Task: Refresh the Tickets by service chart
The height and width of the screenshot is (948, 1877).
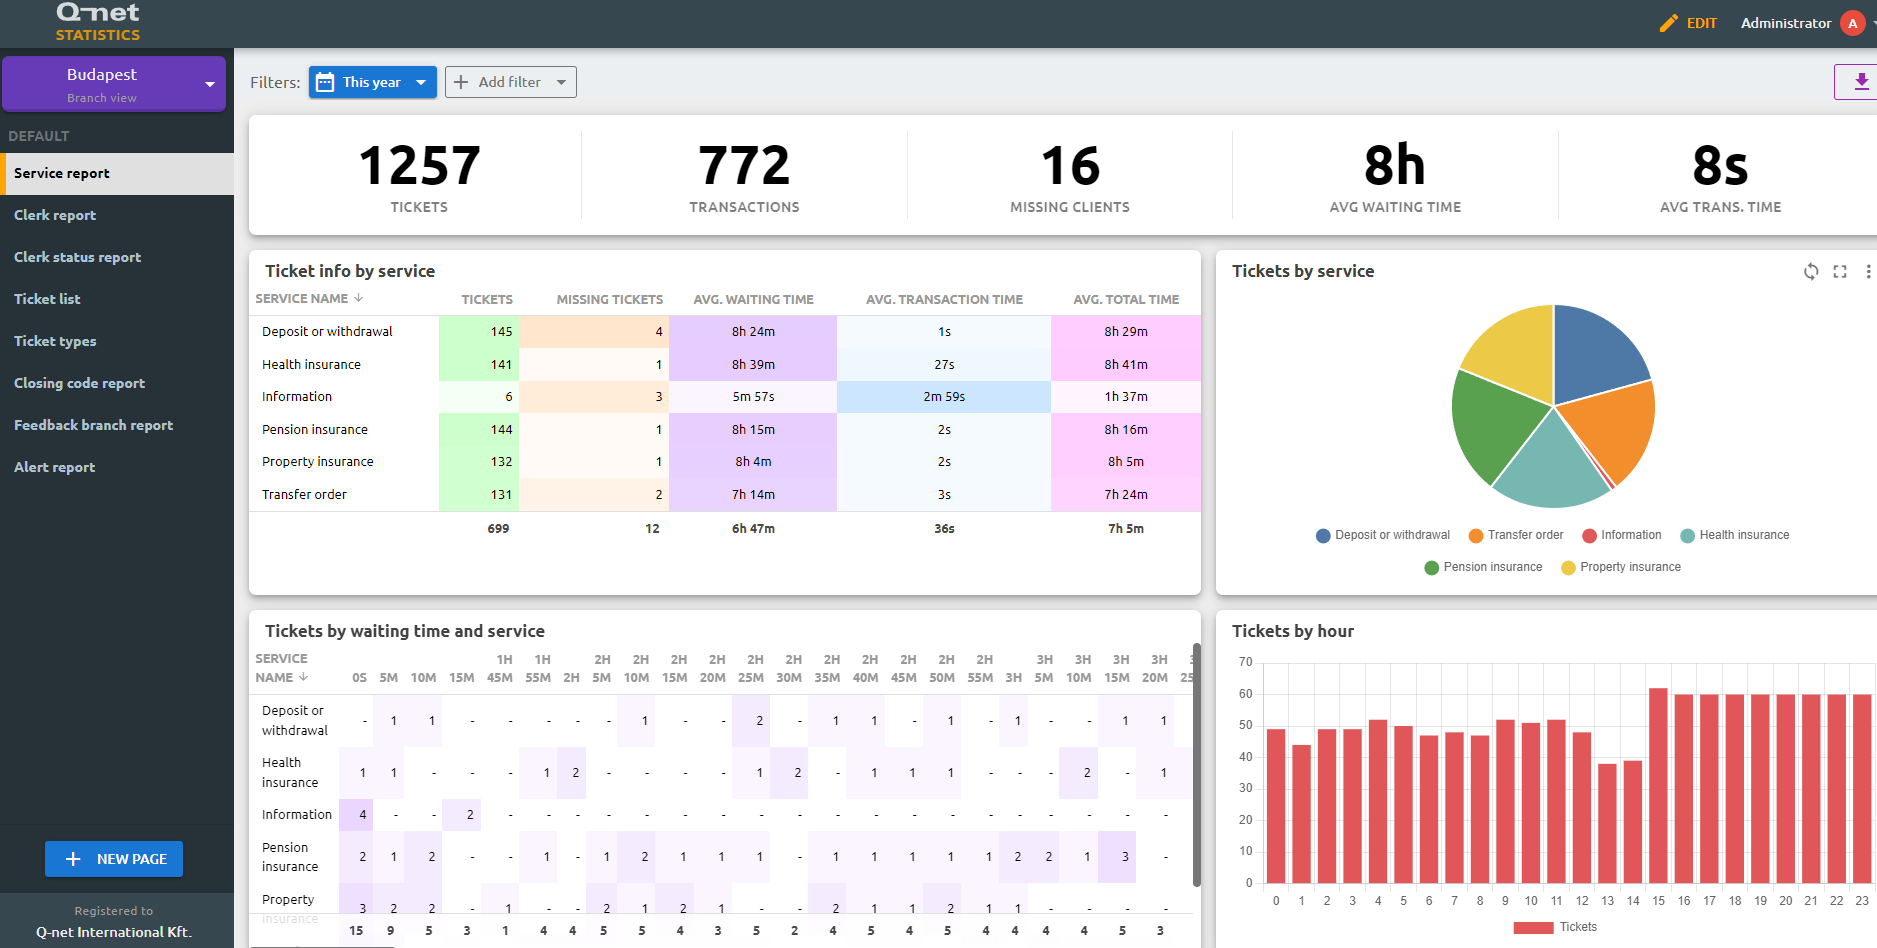Action: pyautogui.click(x=1811, y=271)
